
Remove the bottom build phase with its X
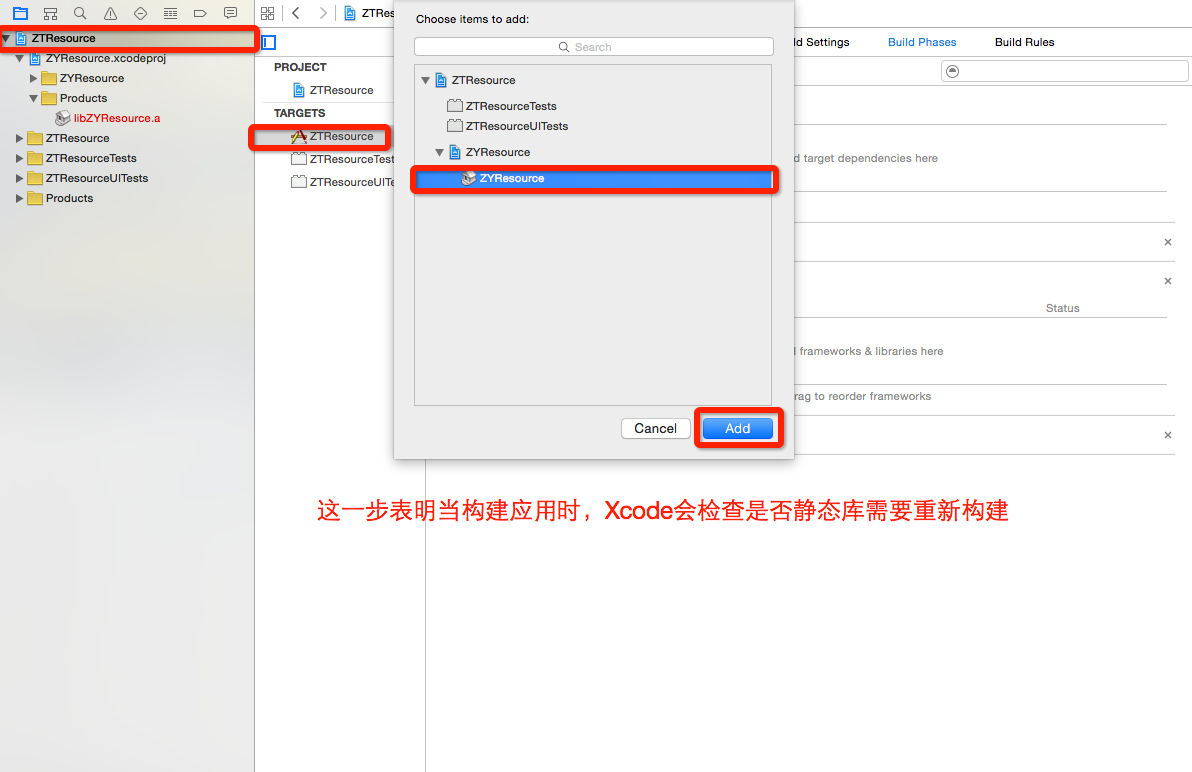1168,435
